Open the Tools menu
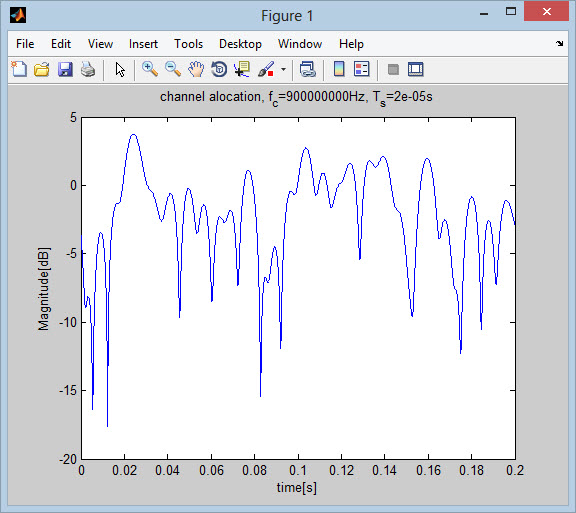Viewport: 576px width, 513px height. click(x=188, y=44)
